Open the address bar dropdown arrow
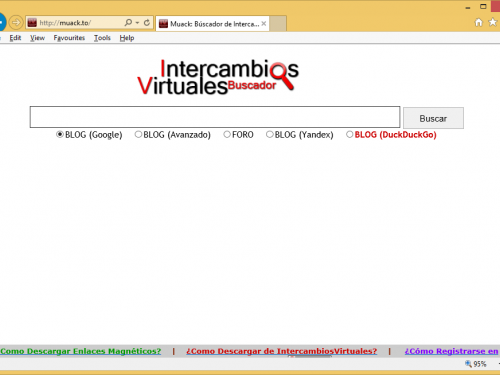 pyautogui.click(x=137, y=23)
